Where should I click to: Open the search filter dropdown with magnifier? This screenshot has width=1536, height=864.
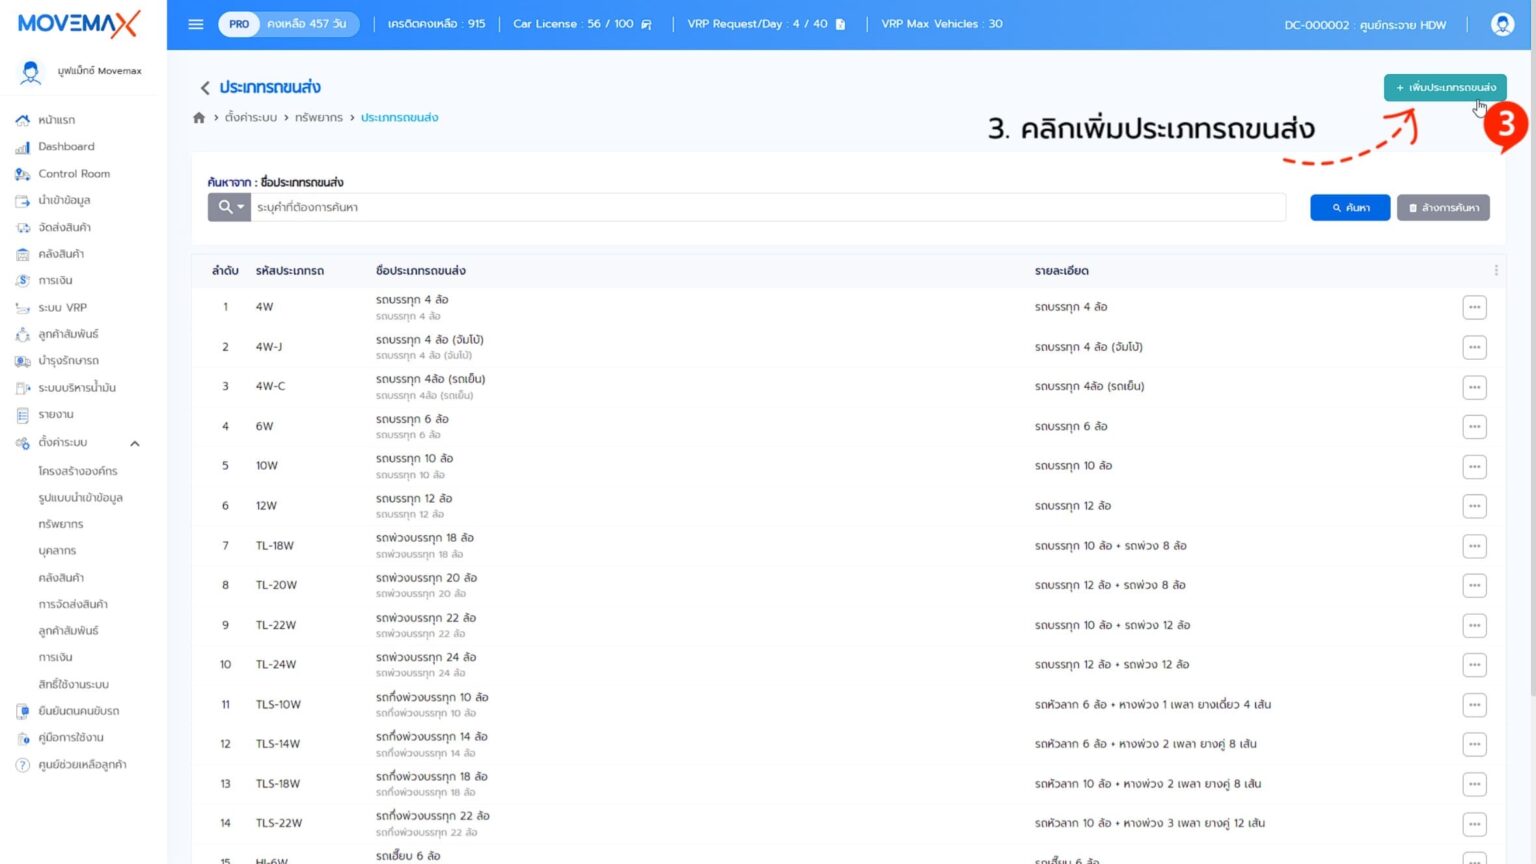tap(229, 207)
